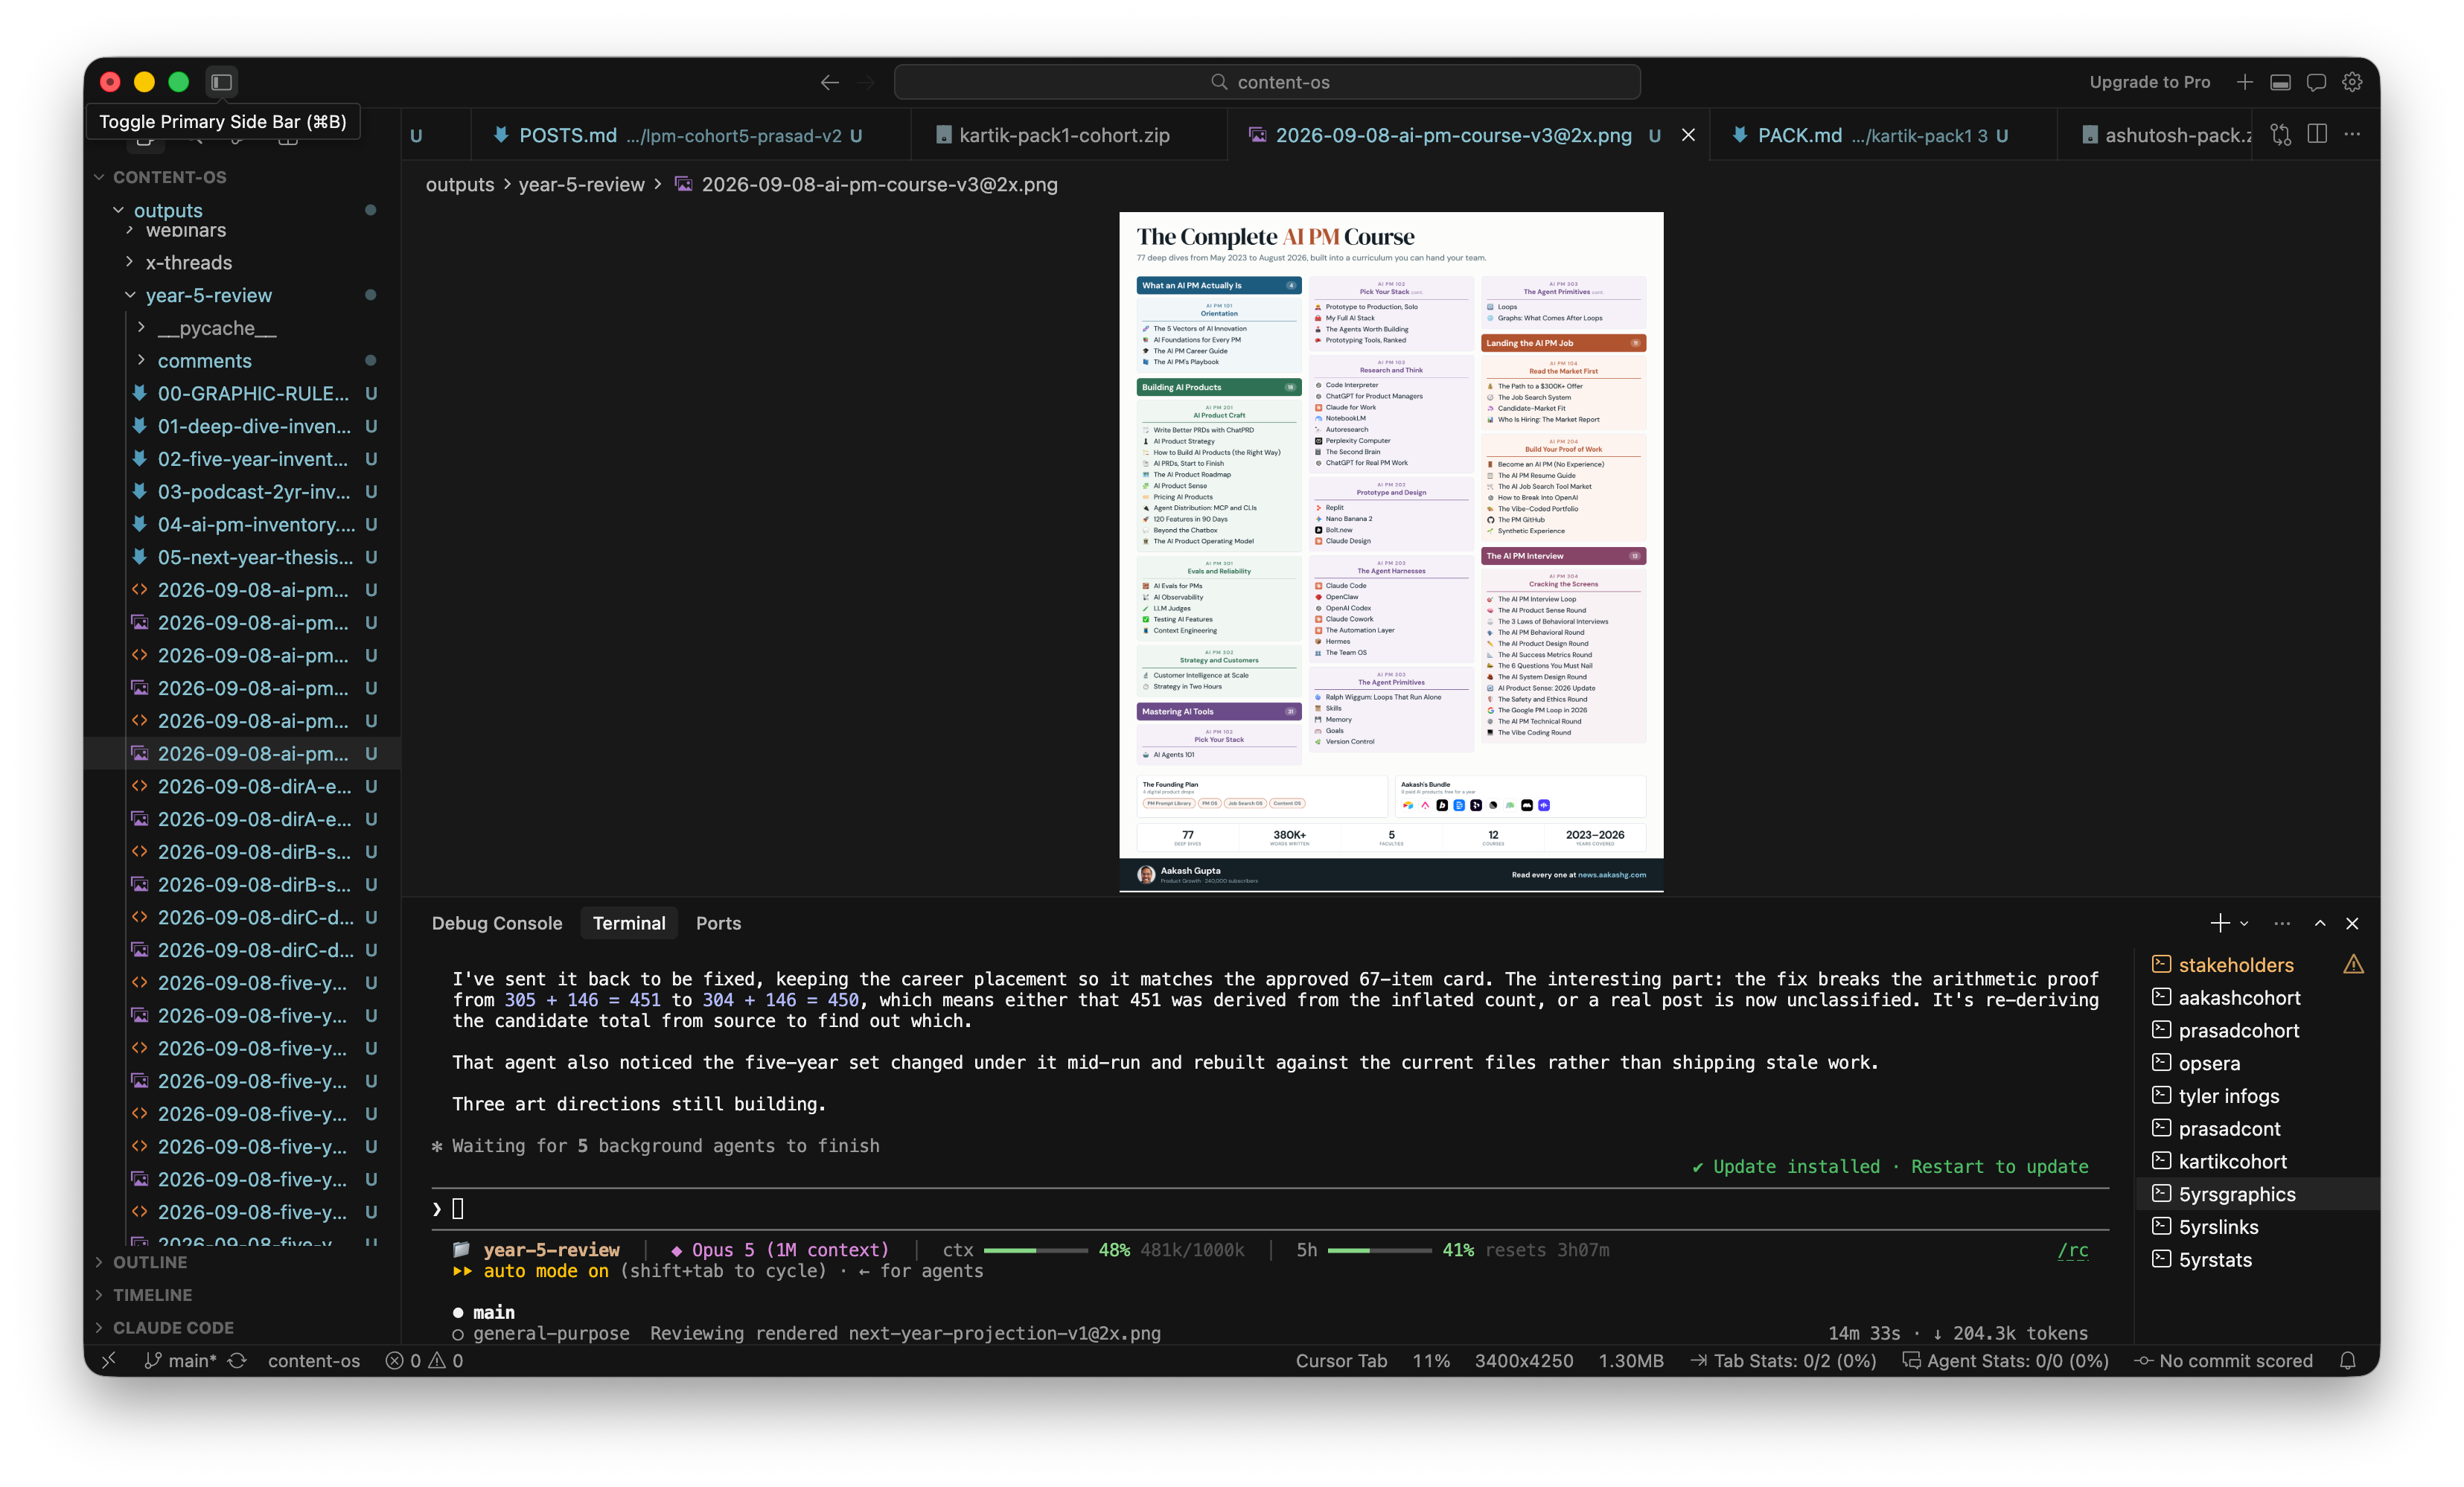The image size is (2464, 1487).
Task: Click the new terminal plus icon
Action: pos(2219,923)
